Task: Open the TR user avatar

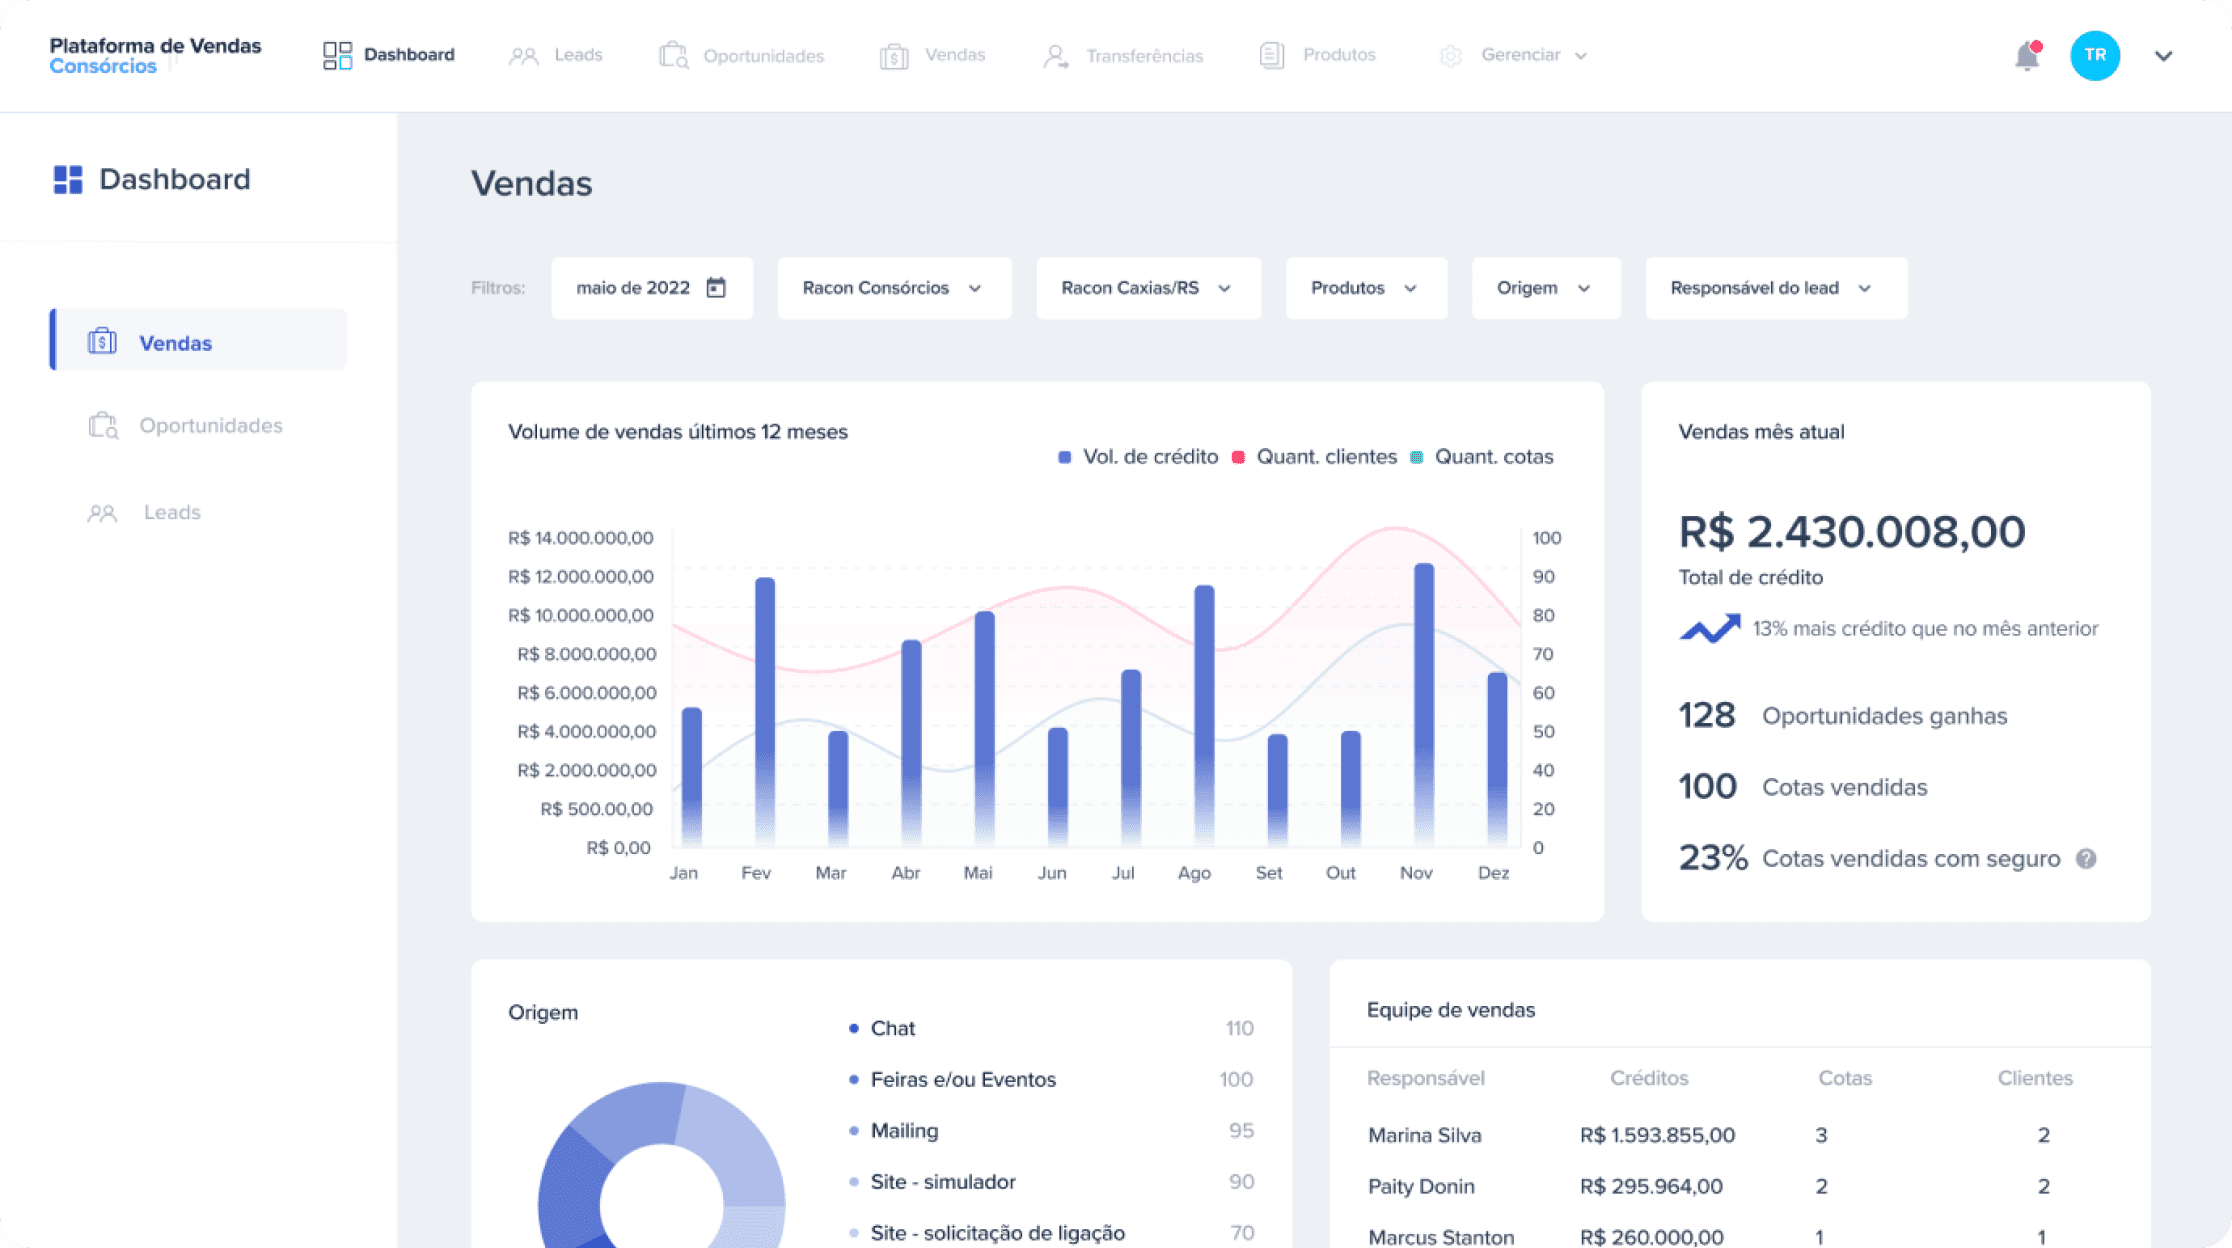Action: (x=2094, y=56)
